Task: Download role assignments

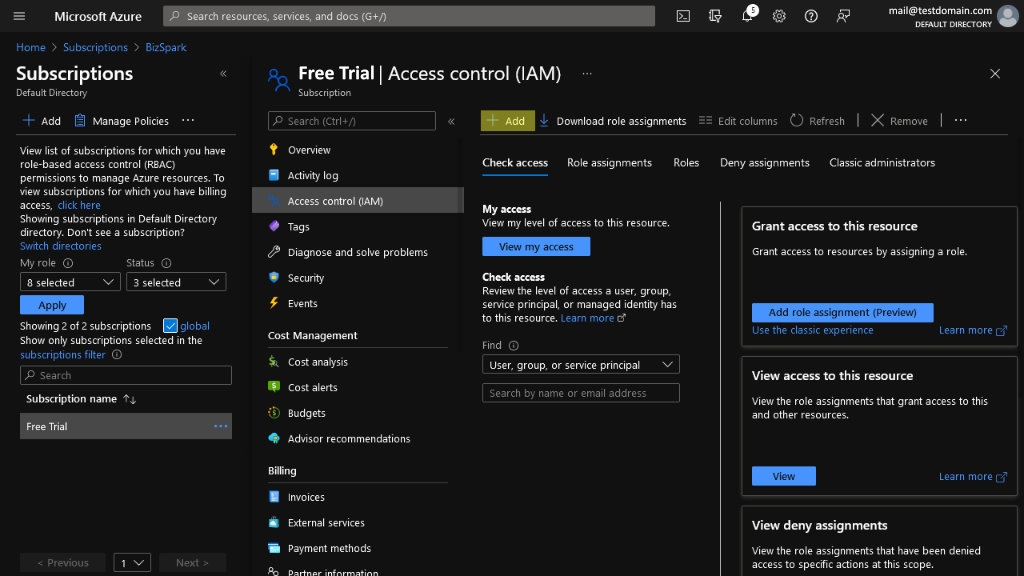Action: point(613,121)
